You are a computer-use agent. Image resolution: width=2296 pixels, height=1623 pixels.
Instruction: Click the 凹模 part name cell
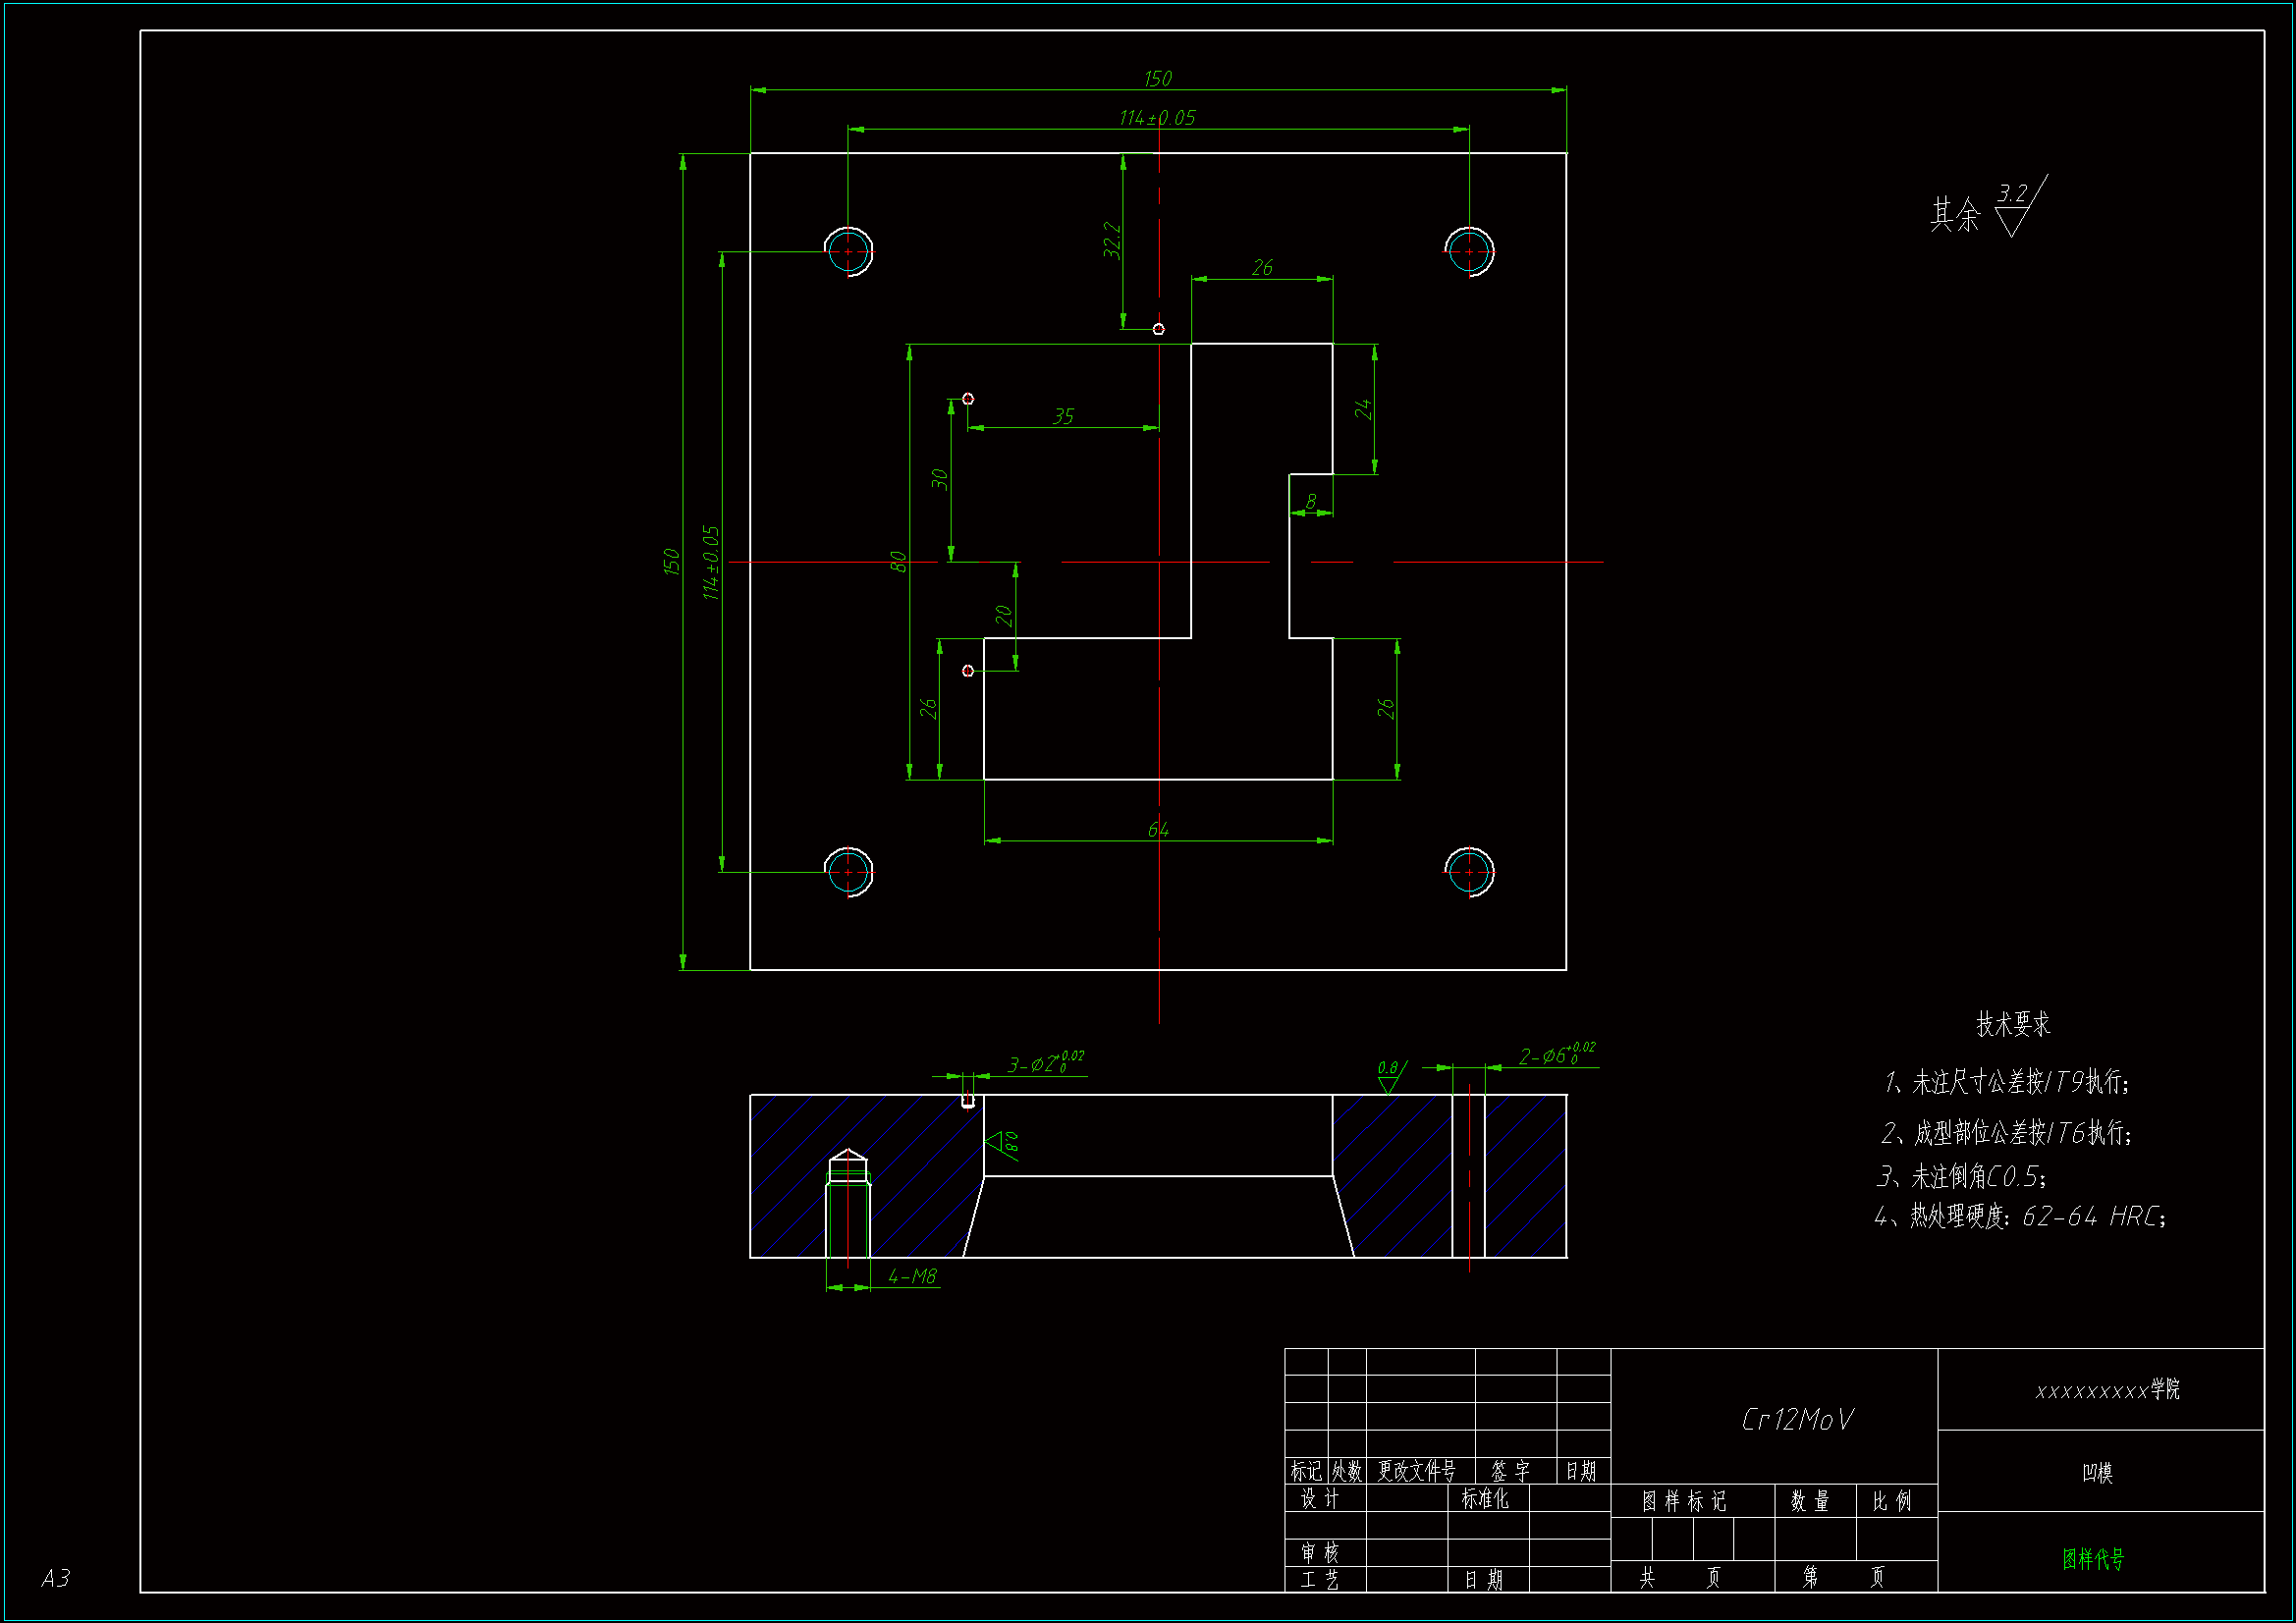coord(2097,1473)
